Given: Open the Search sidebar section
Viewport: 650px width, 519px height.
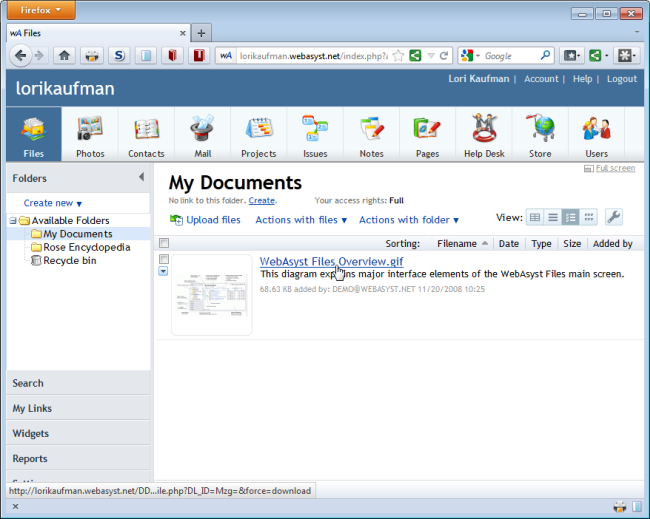Looking at the screenshot, I should (x=78, y=383).
